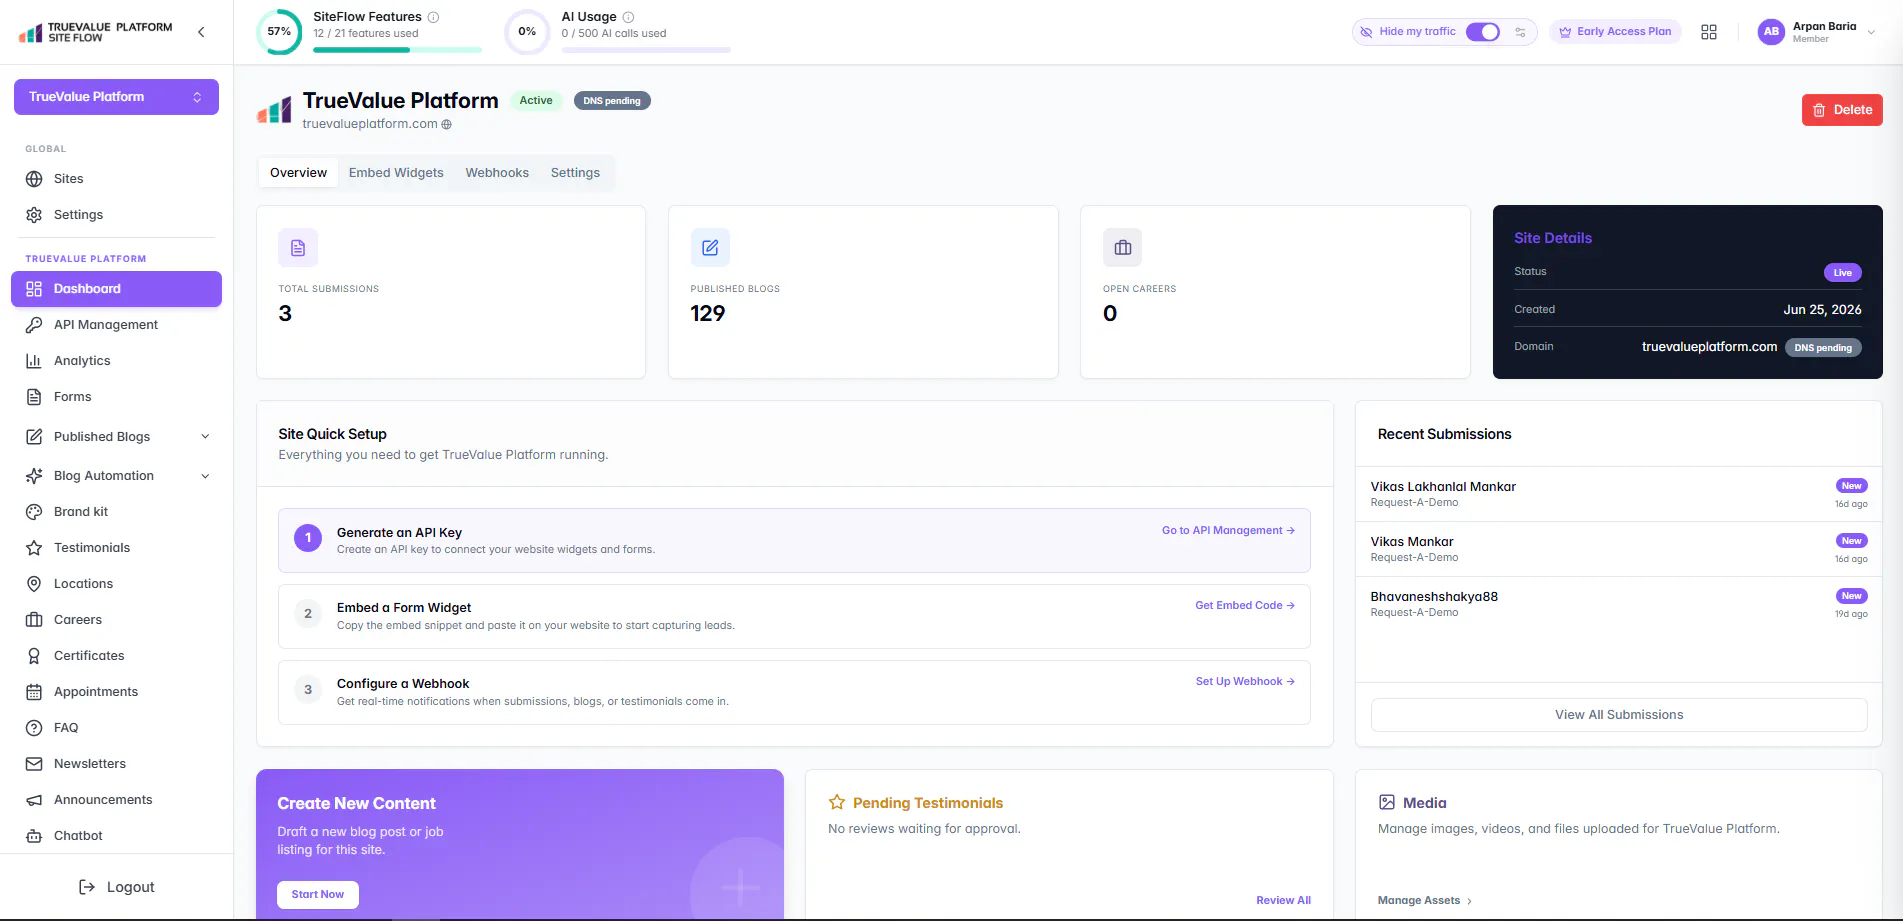Delete the TrueValue Platform site
Screen dimensions: 1903x921
[x=1842, y=110]
